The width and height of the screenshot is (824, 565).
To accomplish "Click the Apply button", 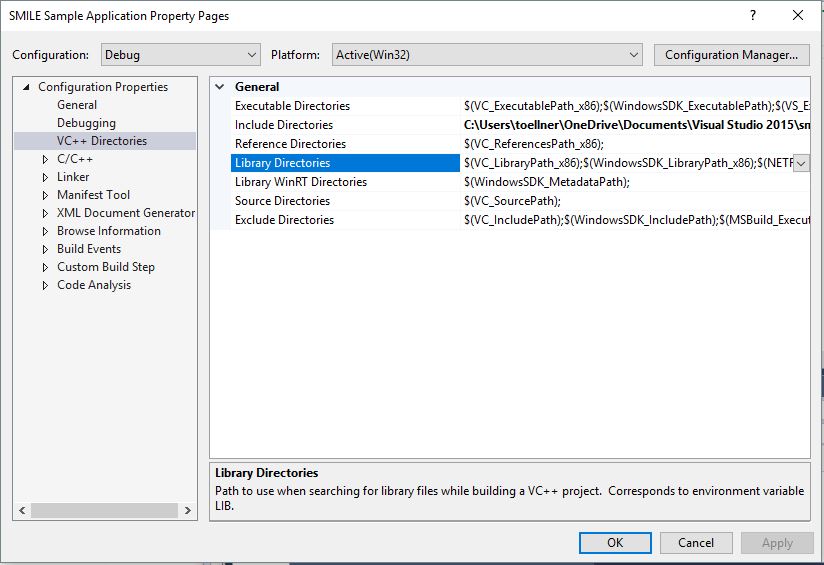I will [x=777, y=542].
